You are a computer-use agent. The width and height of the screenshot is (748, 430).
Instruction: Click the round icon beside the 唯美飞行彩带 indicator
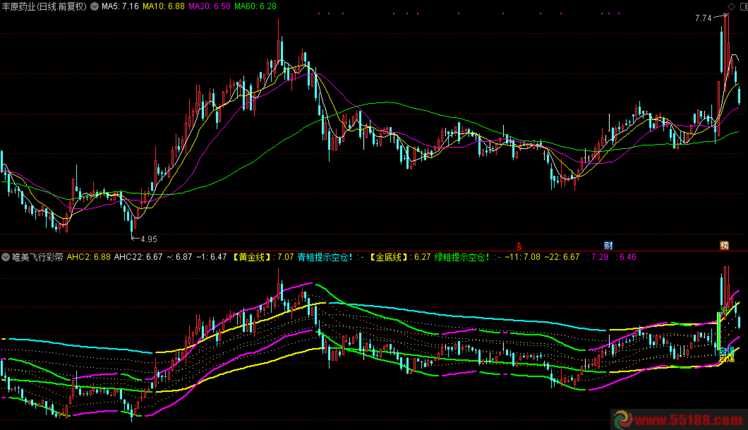(x=6, y=257)
